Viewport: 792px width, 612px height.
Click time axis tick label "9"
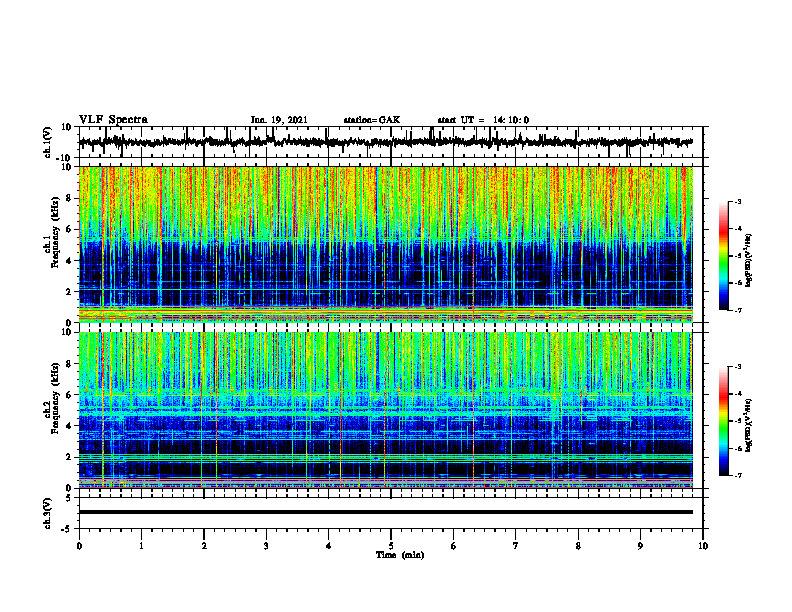pos(640,546)
